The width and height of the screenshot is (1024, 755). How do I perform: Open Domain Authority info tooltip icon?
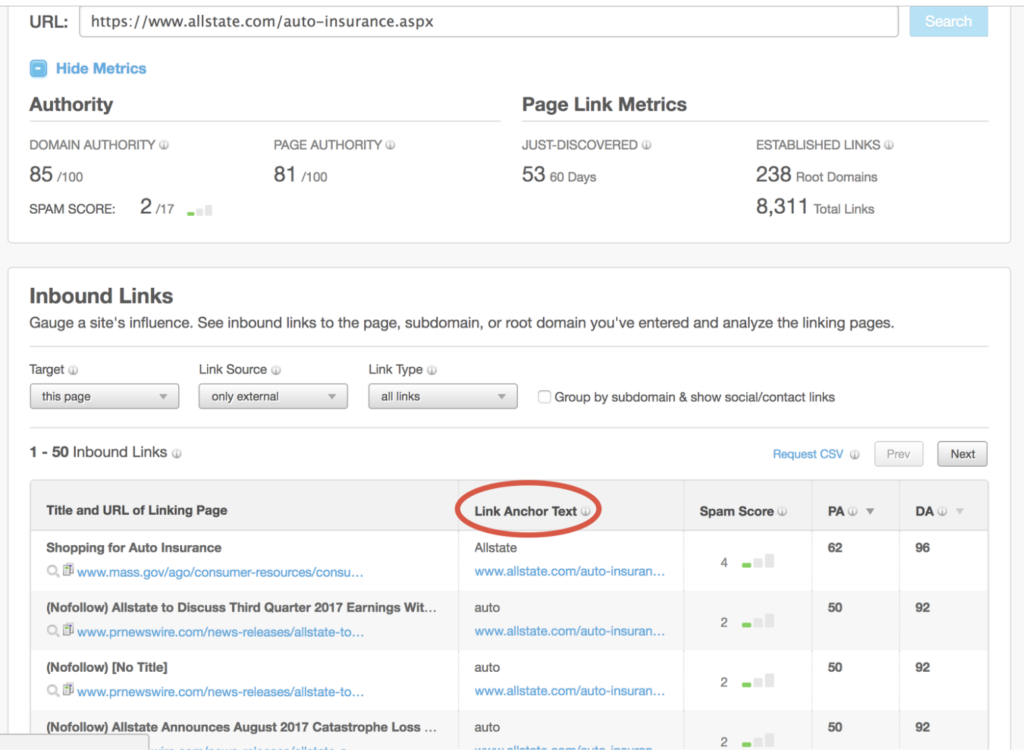164,145
